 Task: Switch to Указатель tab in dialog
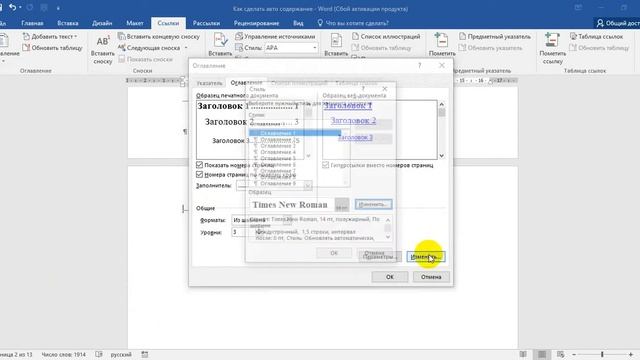209,83
